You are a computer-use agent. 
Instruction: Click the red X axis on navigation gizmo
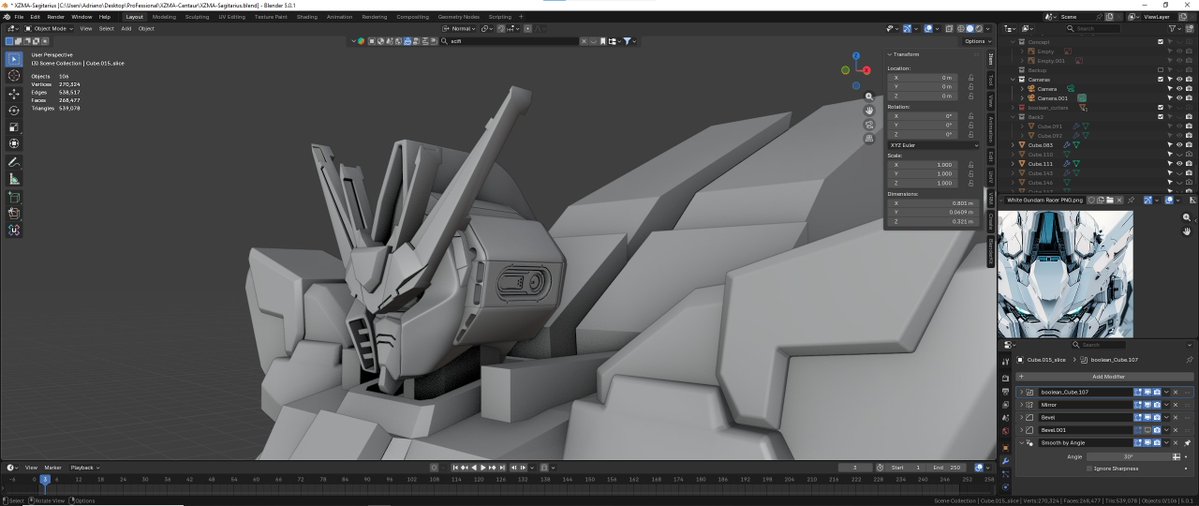[867, 70]
